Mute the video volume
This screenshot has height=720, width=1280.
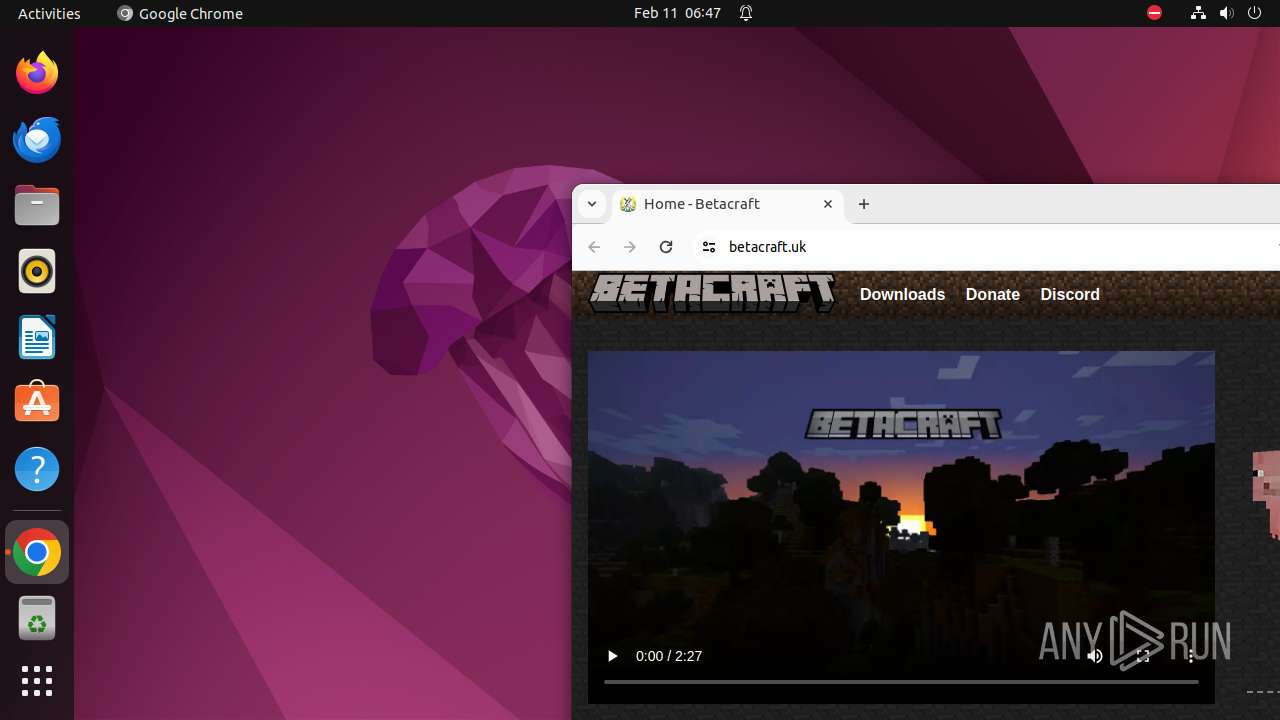[x=1095, y=656]
